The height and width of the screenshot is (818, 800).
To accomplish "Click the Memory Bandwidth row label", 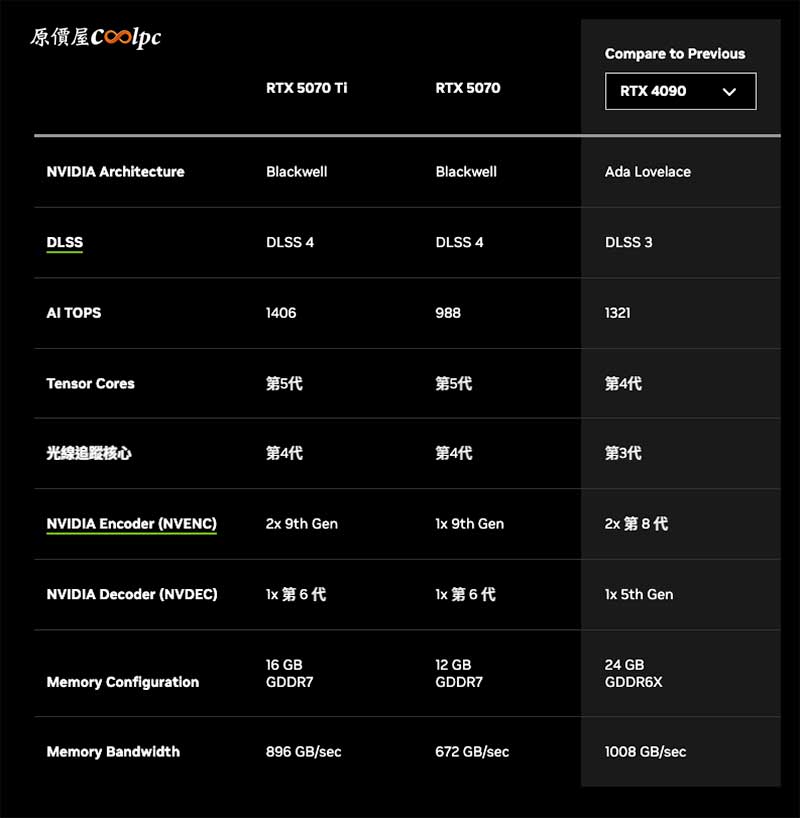I will click(113, 752).
